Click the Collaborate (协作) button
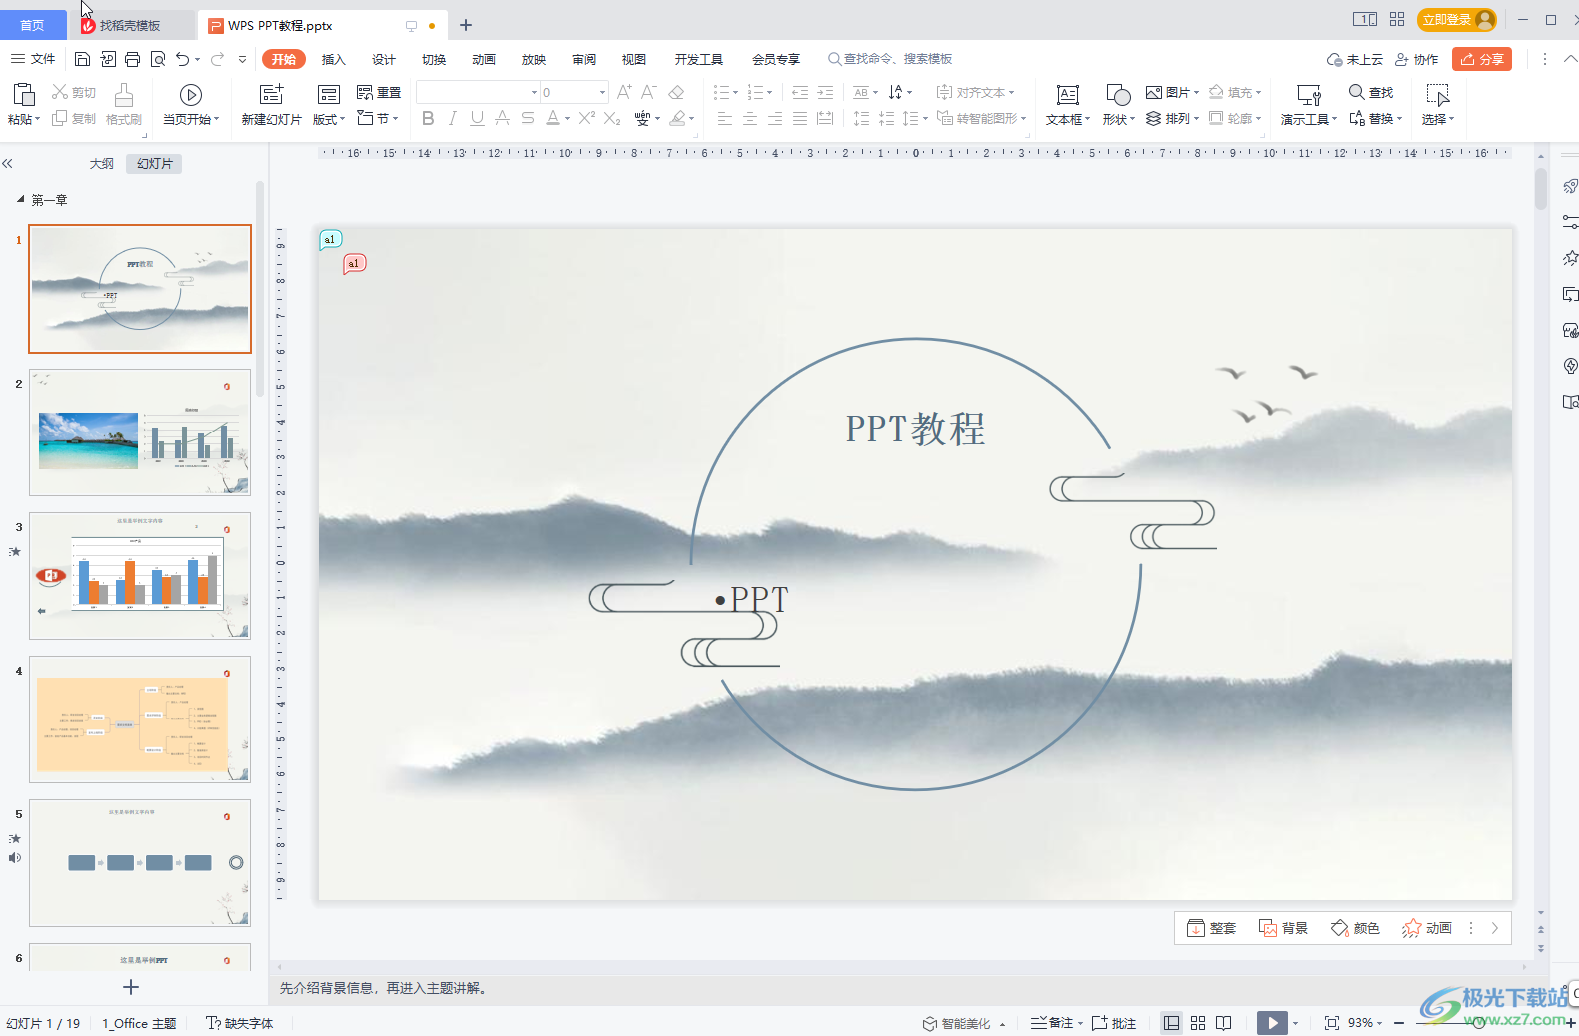This screenshot has height=1036, width=1579. coord(1416,59)
